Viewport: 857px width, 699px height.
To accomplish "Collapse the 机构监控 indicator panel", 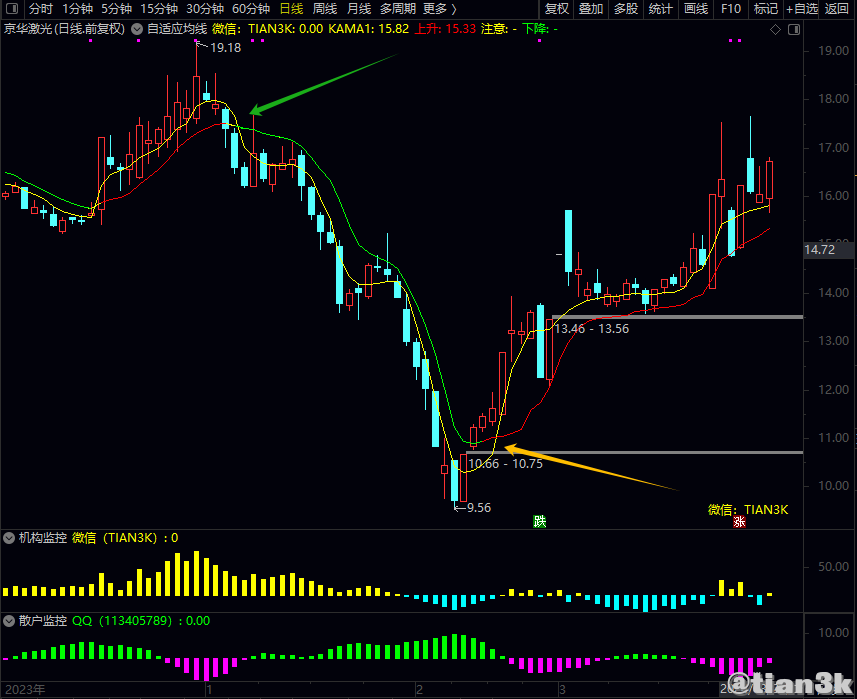I will 9,538.
